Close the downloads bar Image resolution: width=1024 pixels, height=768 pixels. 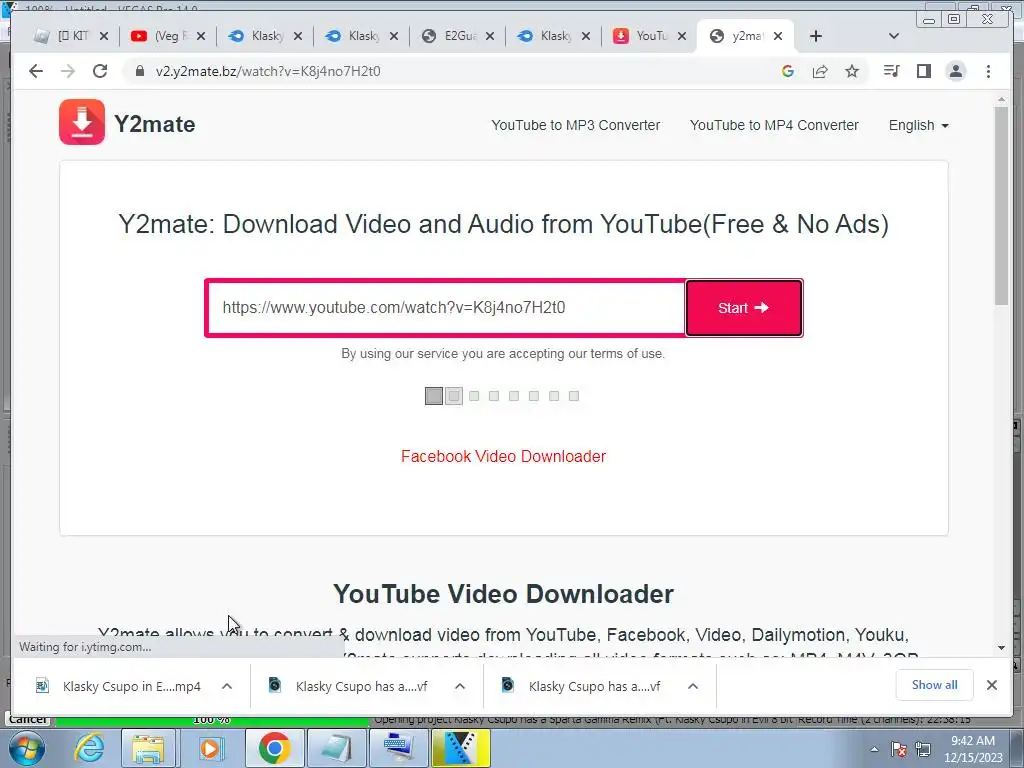click(x=991, y=685)
